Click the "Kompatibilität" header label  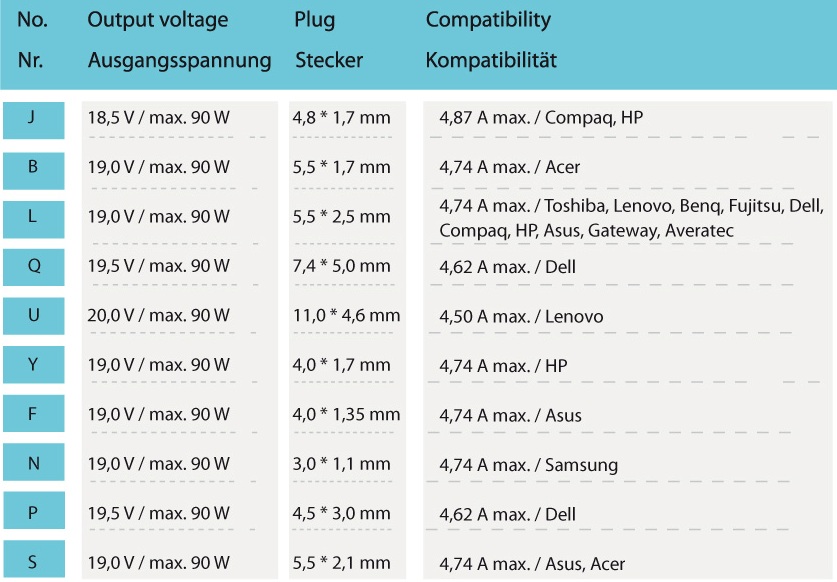pyautogui.click(x=491, y=60)
